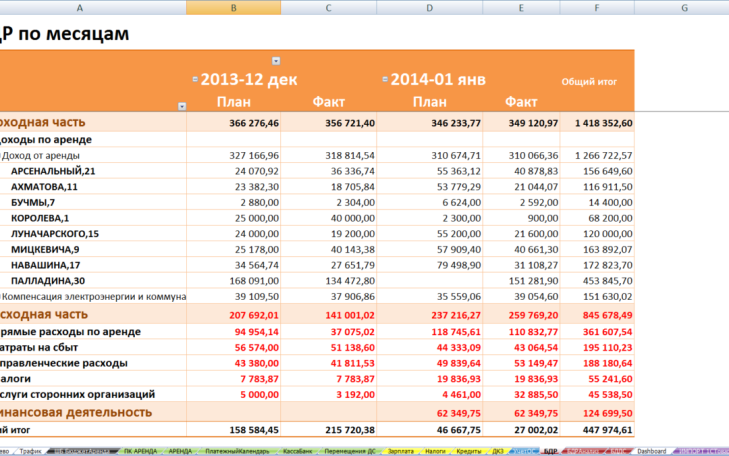
Task: Select column G header
Action: pos(684,7)
